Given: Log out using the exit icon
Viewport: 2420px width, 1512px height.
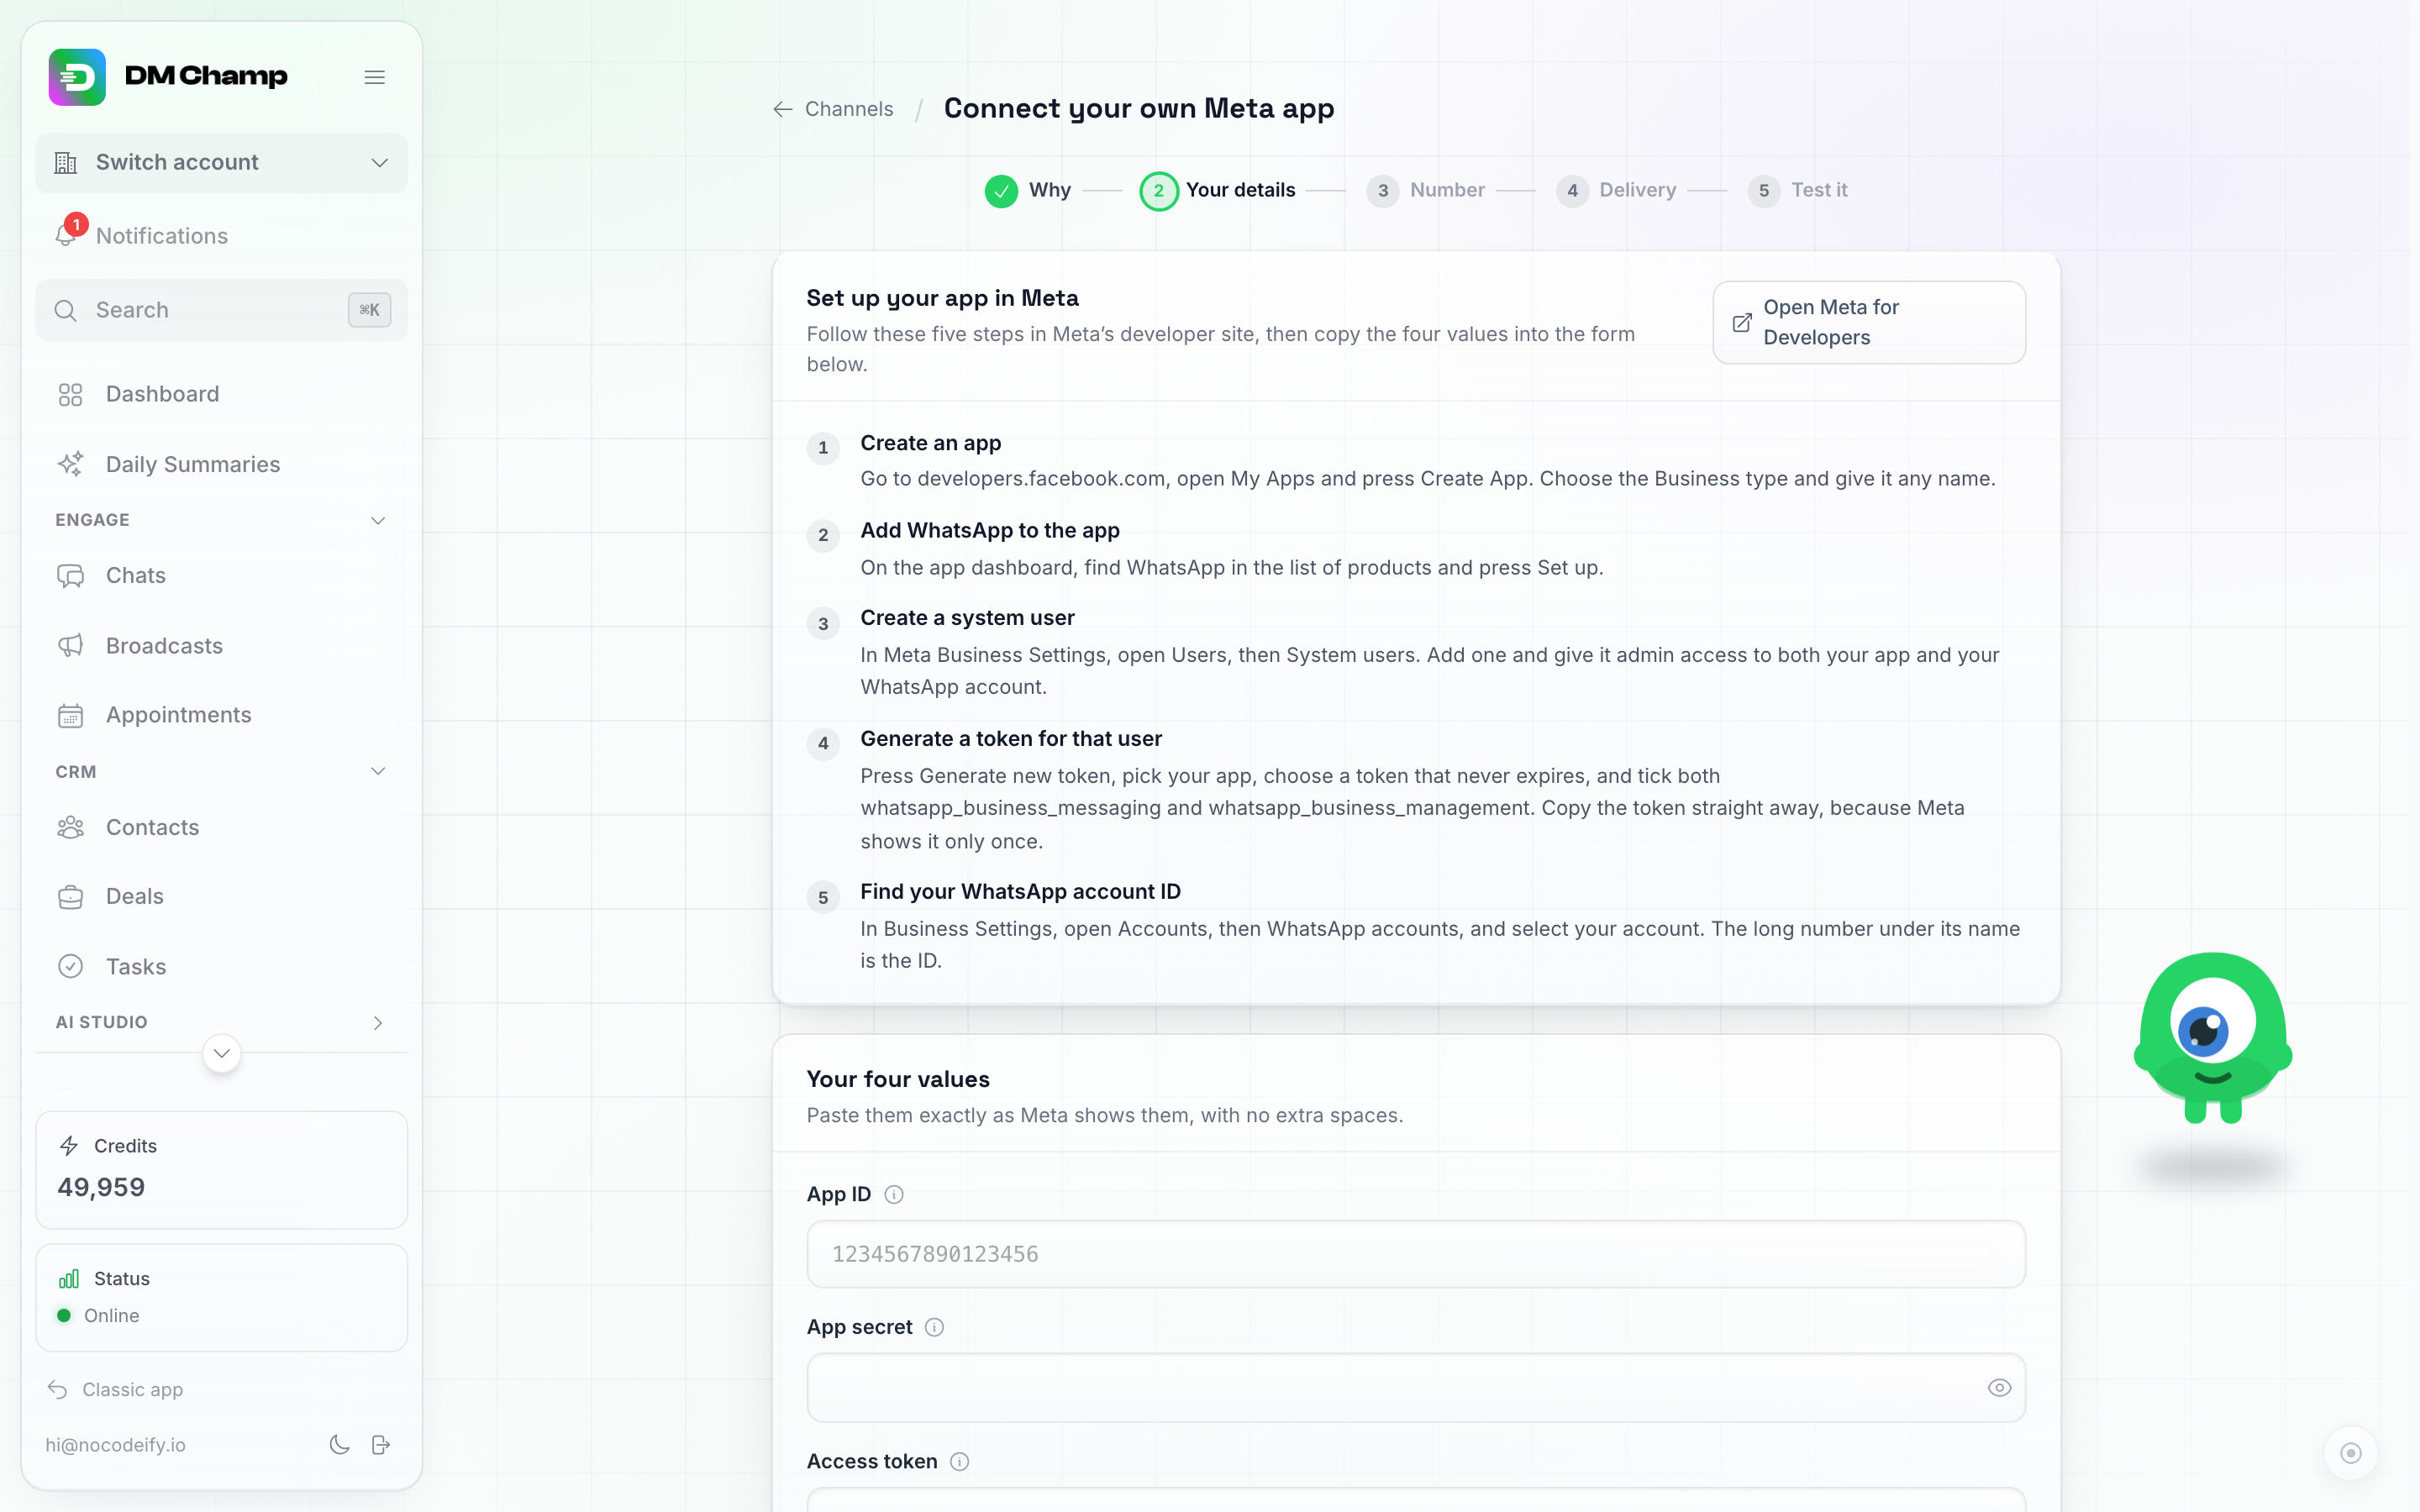Looking at the screenshot, I should point(381,1445).
